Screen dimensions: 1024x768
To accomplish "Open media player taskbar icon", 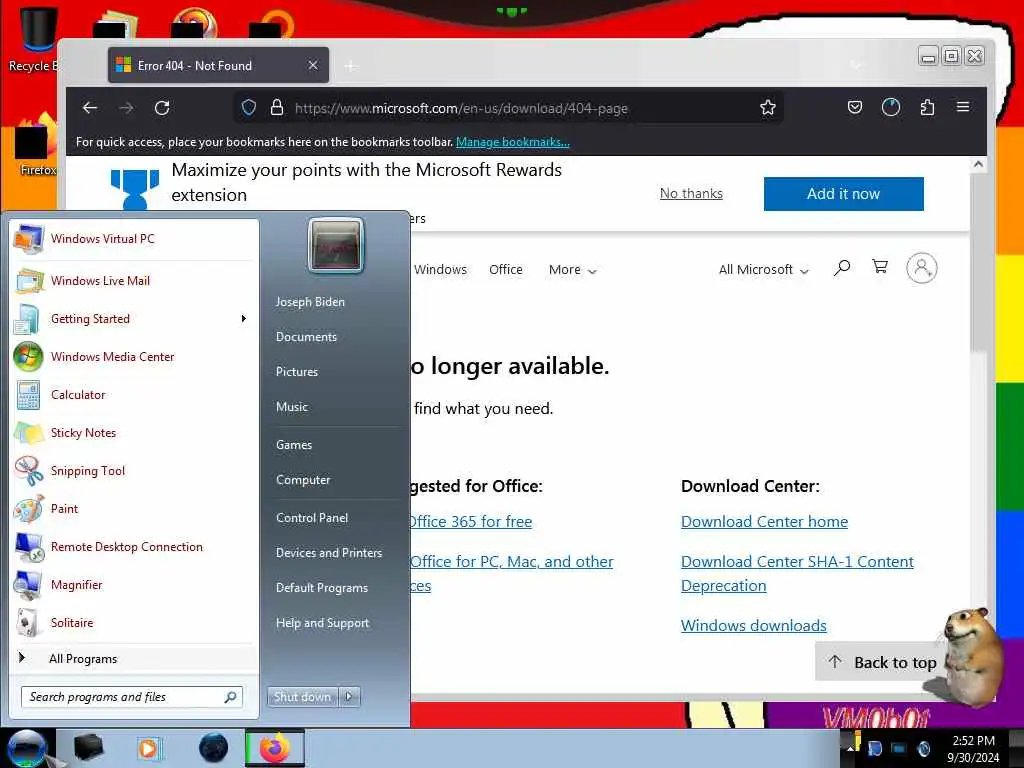I will [x=148, y=748].
